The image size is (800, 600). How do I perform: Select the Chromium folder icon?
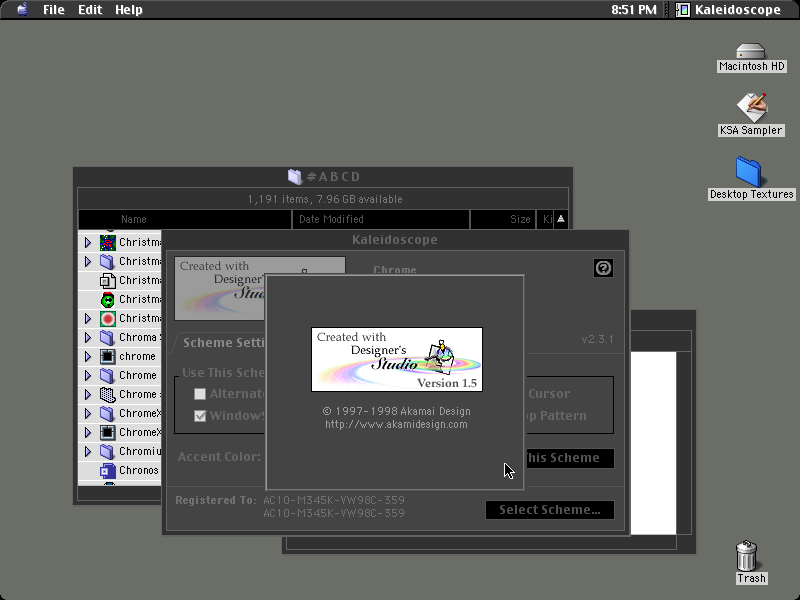(x=108, y=451)
